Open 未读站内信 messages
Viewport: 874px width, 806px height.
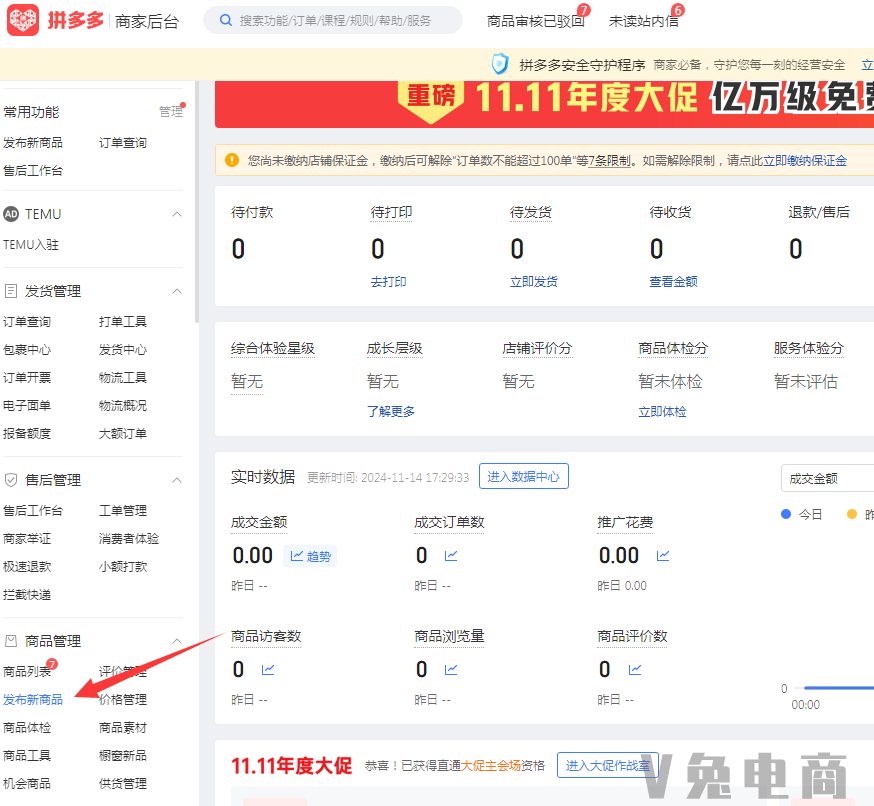pyautogui.click(x=643, y=20)
